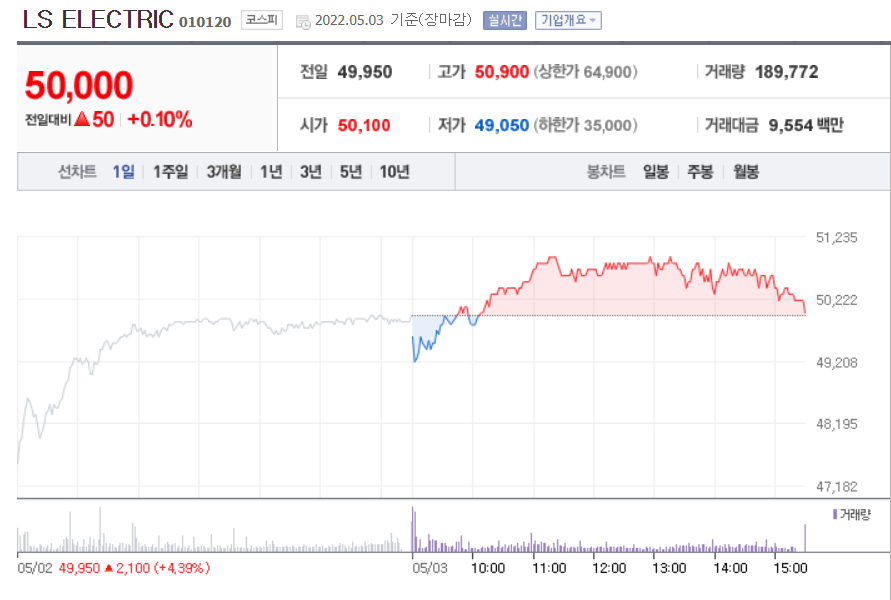Image resolution: width=891 pixels, height=600 pixels.
Task: Click the 봉차트 label
Action: [606, 172]
